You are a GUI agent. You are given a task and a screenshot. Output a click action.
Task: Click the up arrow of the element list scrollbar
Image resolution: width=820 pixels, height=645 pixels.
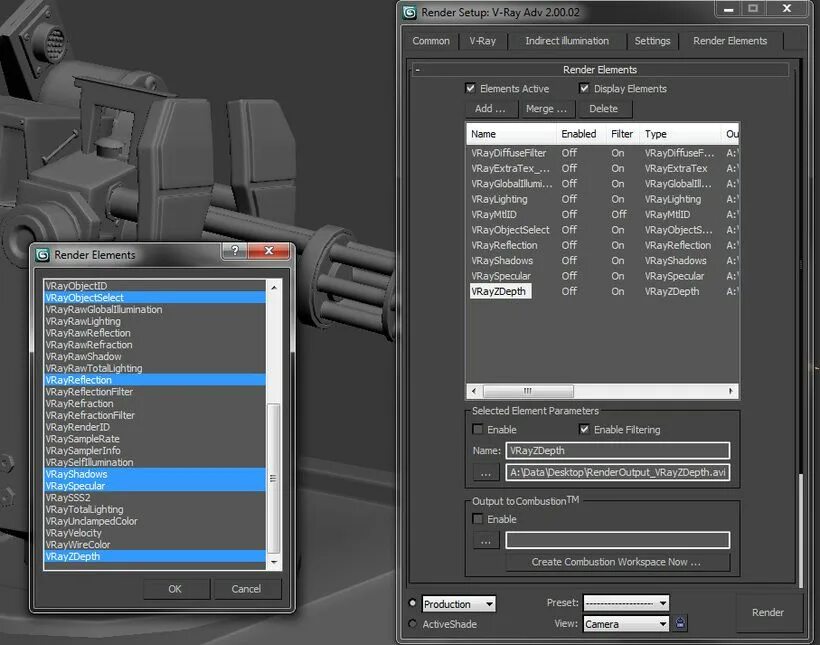[x=274, y=288]
